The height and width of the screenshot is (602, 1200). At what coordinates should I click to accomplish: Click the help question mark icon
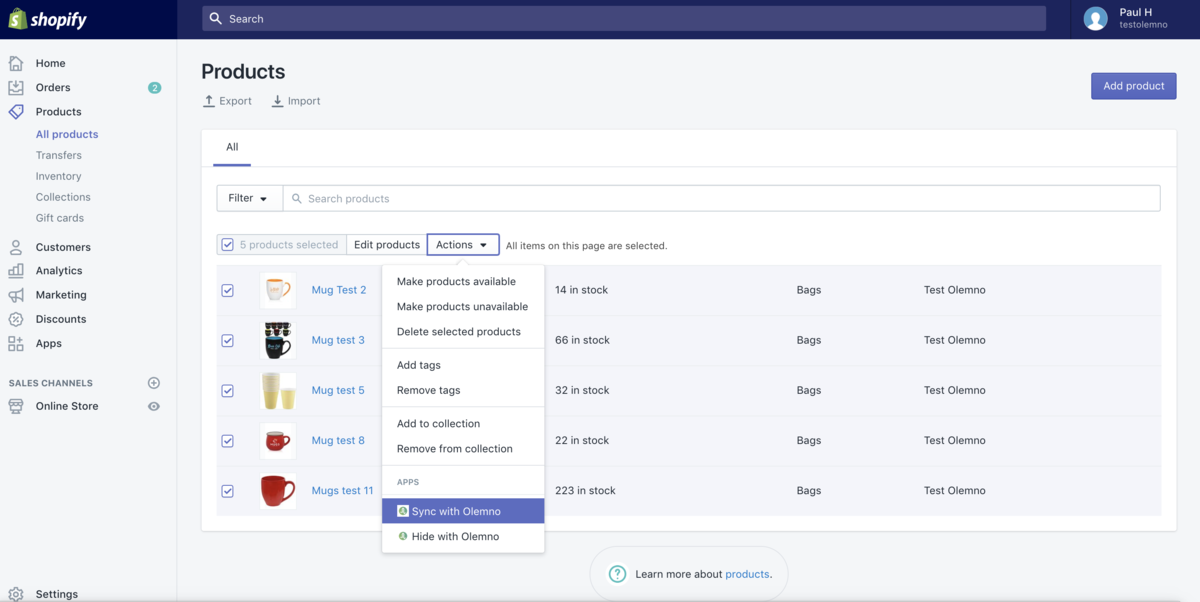618,574
